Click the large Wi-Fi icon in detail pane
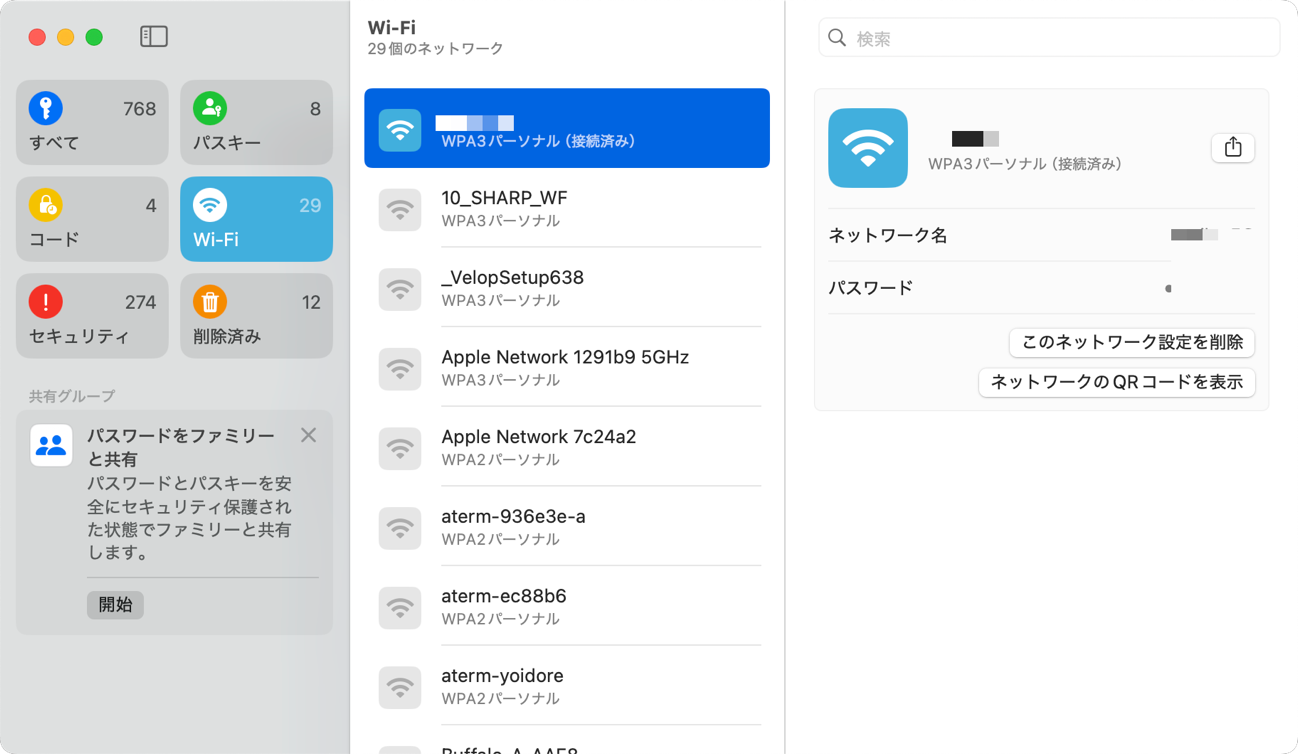Viewport: 1298px width, 754px height. click(x=868, y=148)
